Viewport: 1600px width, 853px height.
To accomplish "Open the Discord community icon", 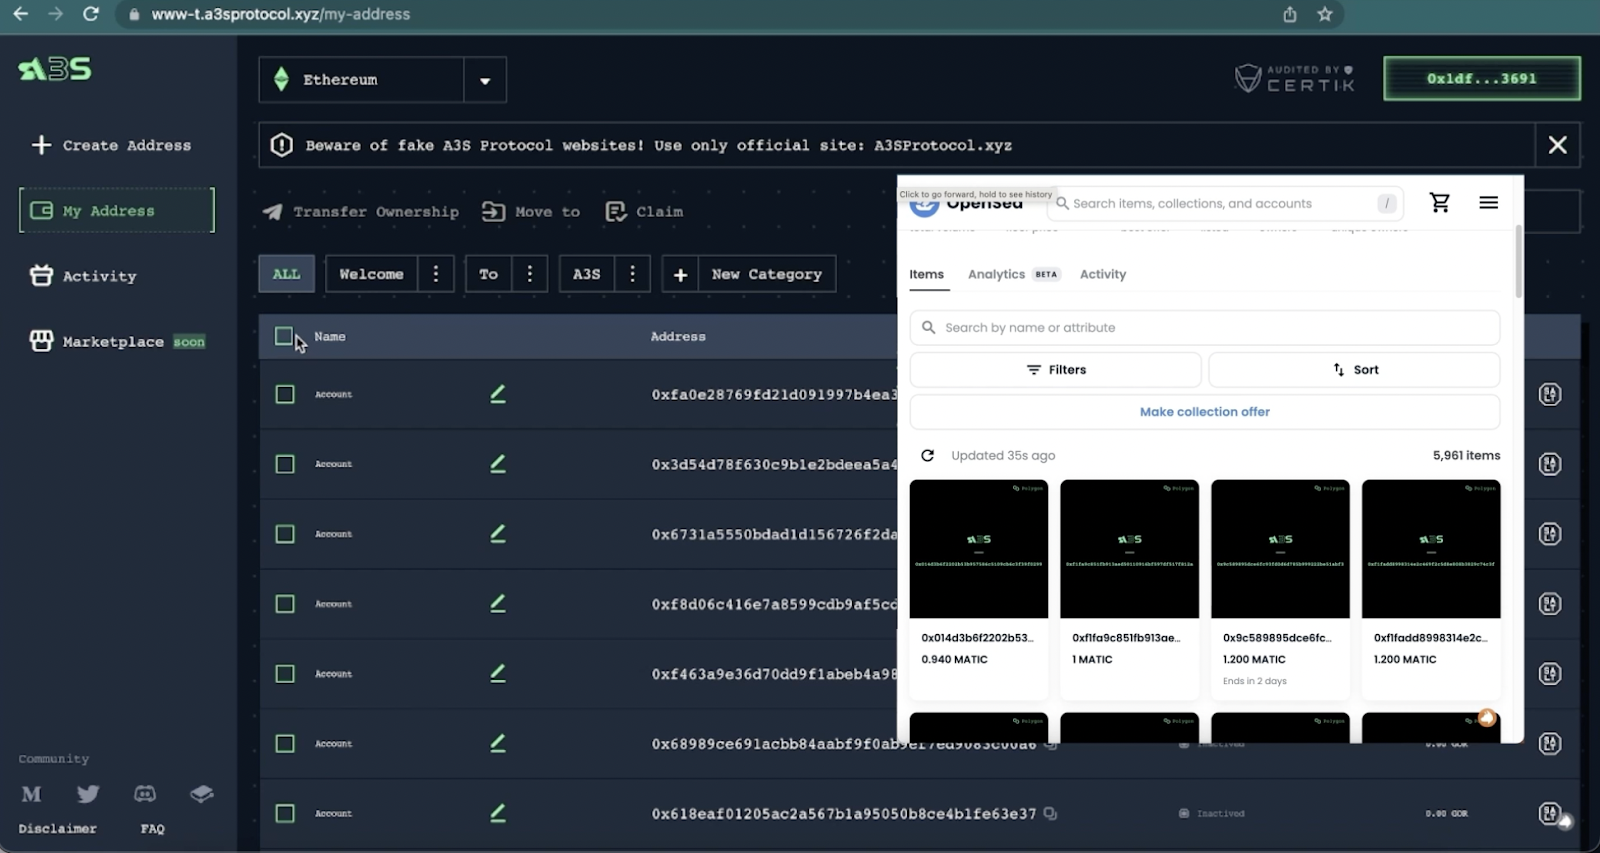I will click(145, 794).
